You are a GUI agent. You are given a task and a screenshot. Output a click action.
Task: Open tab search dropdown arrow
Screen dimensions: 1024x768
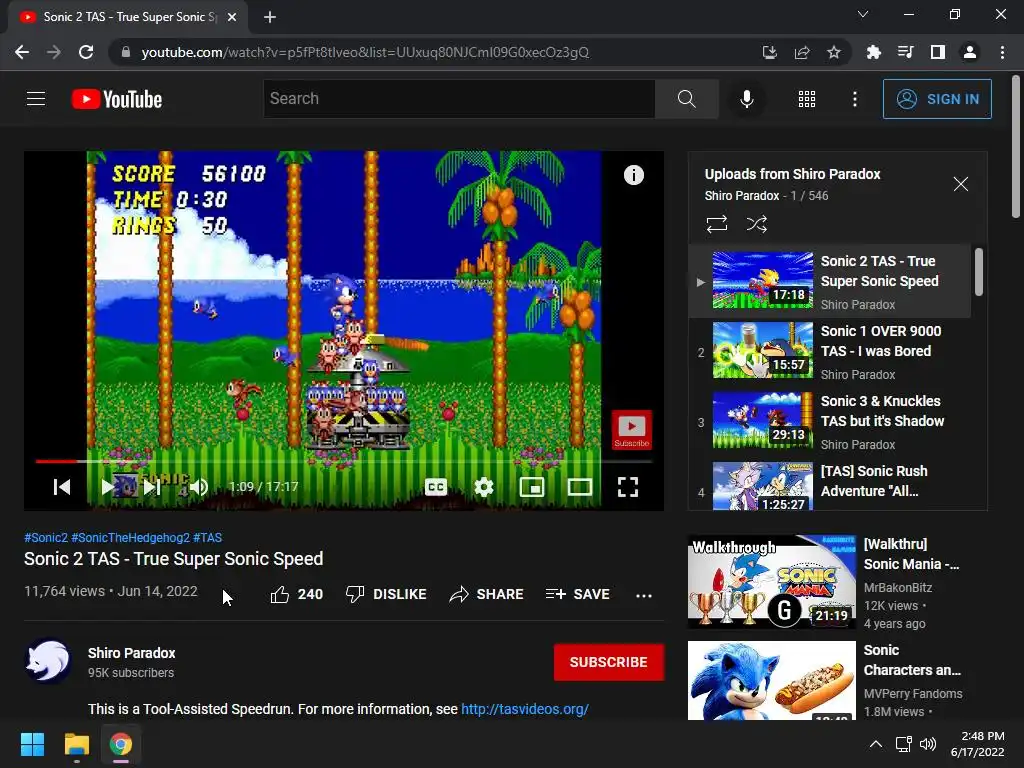[863, 14]
